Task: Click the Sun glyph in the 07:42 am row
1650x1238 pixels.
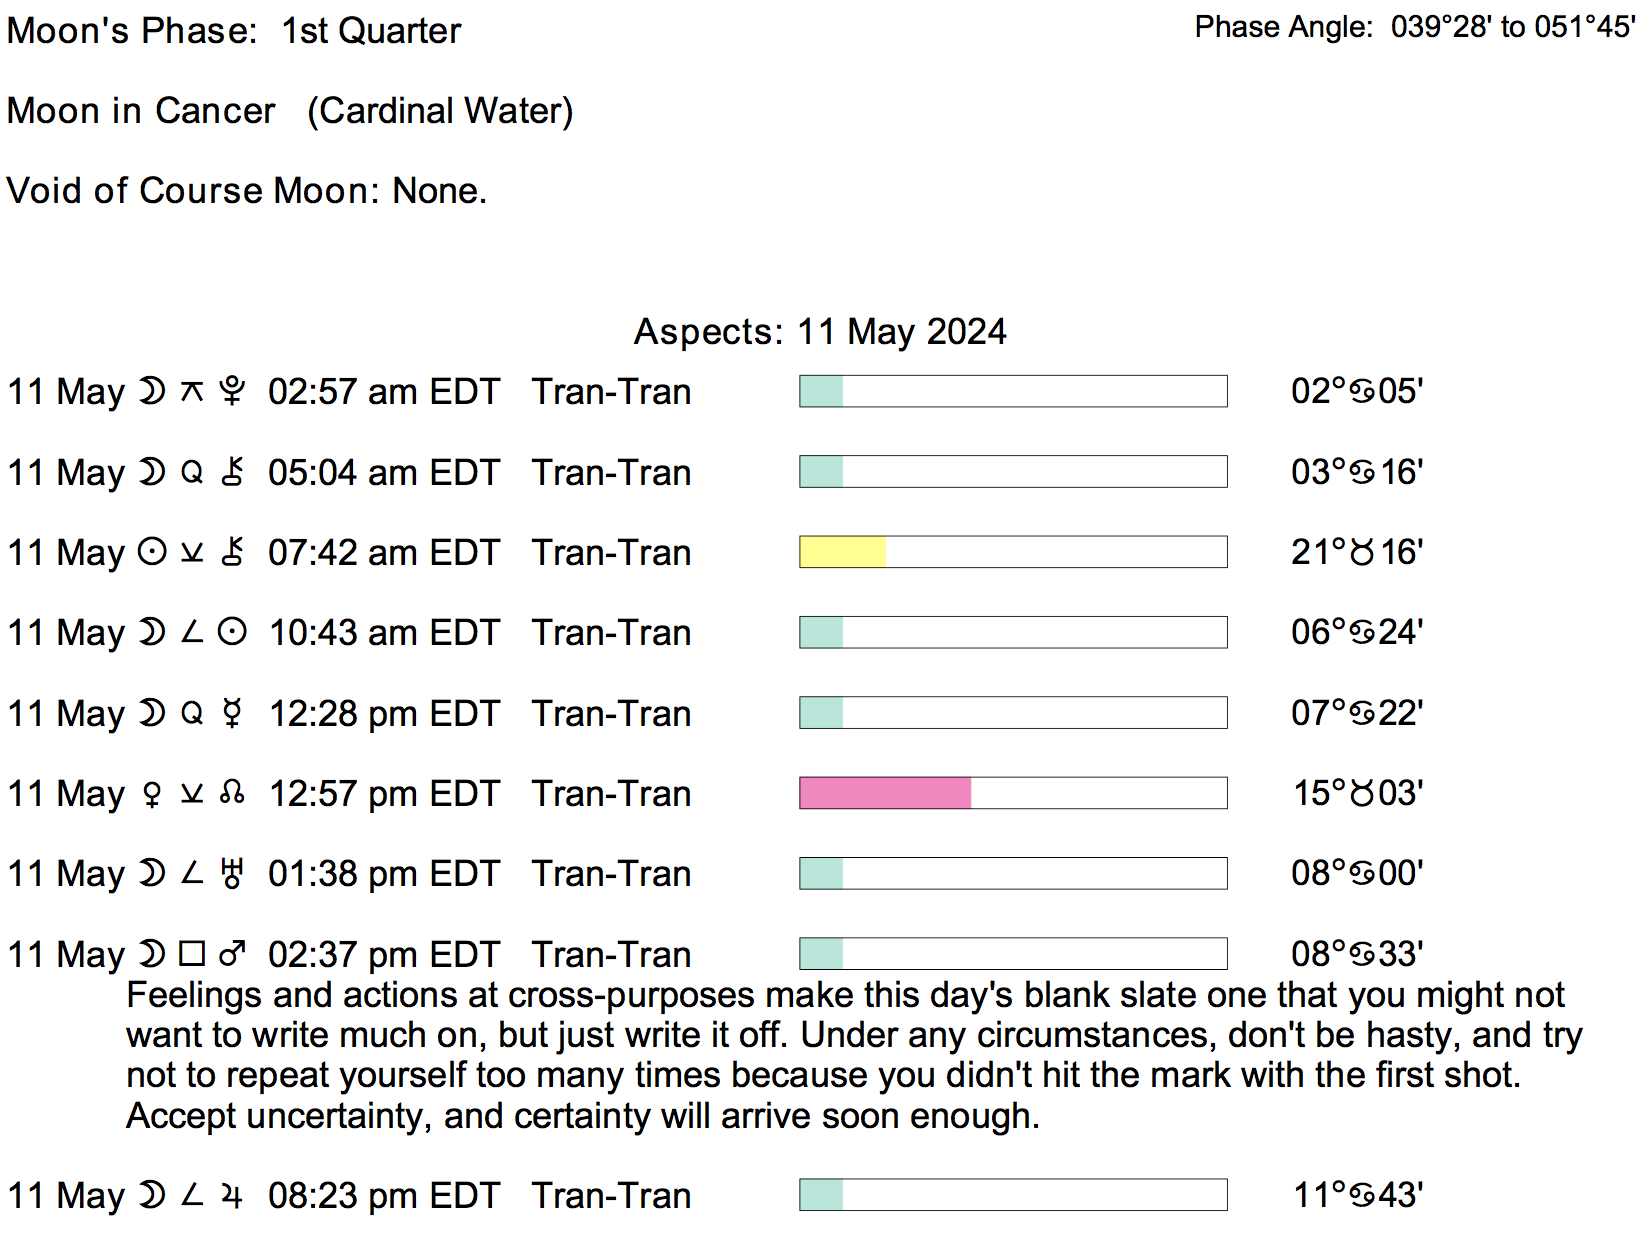Action: click(x=151, y=552)
